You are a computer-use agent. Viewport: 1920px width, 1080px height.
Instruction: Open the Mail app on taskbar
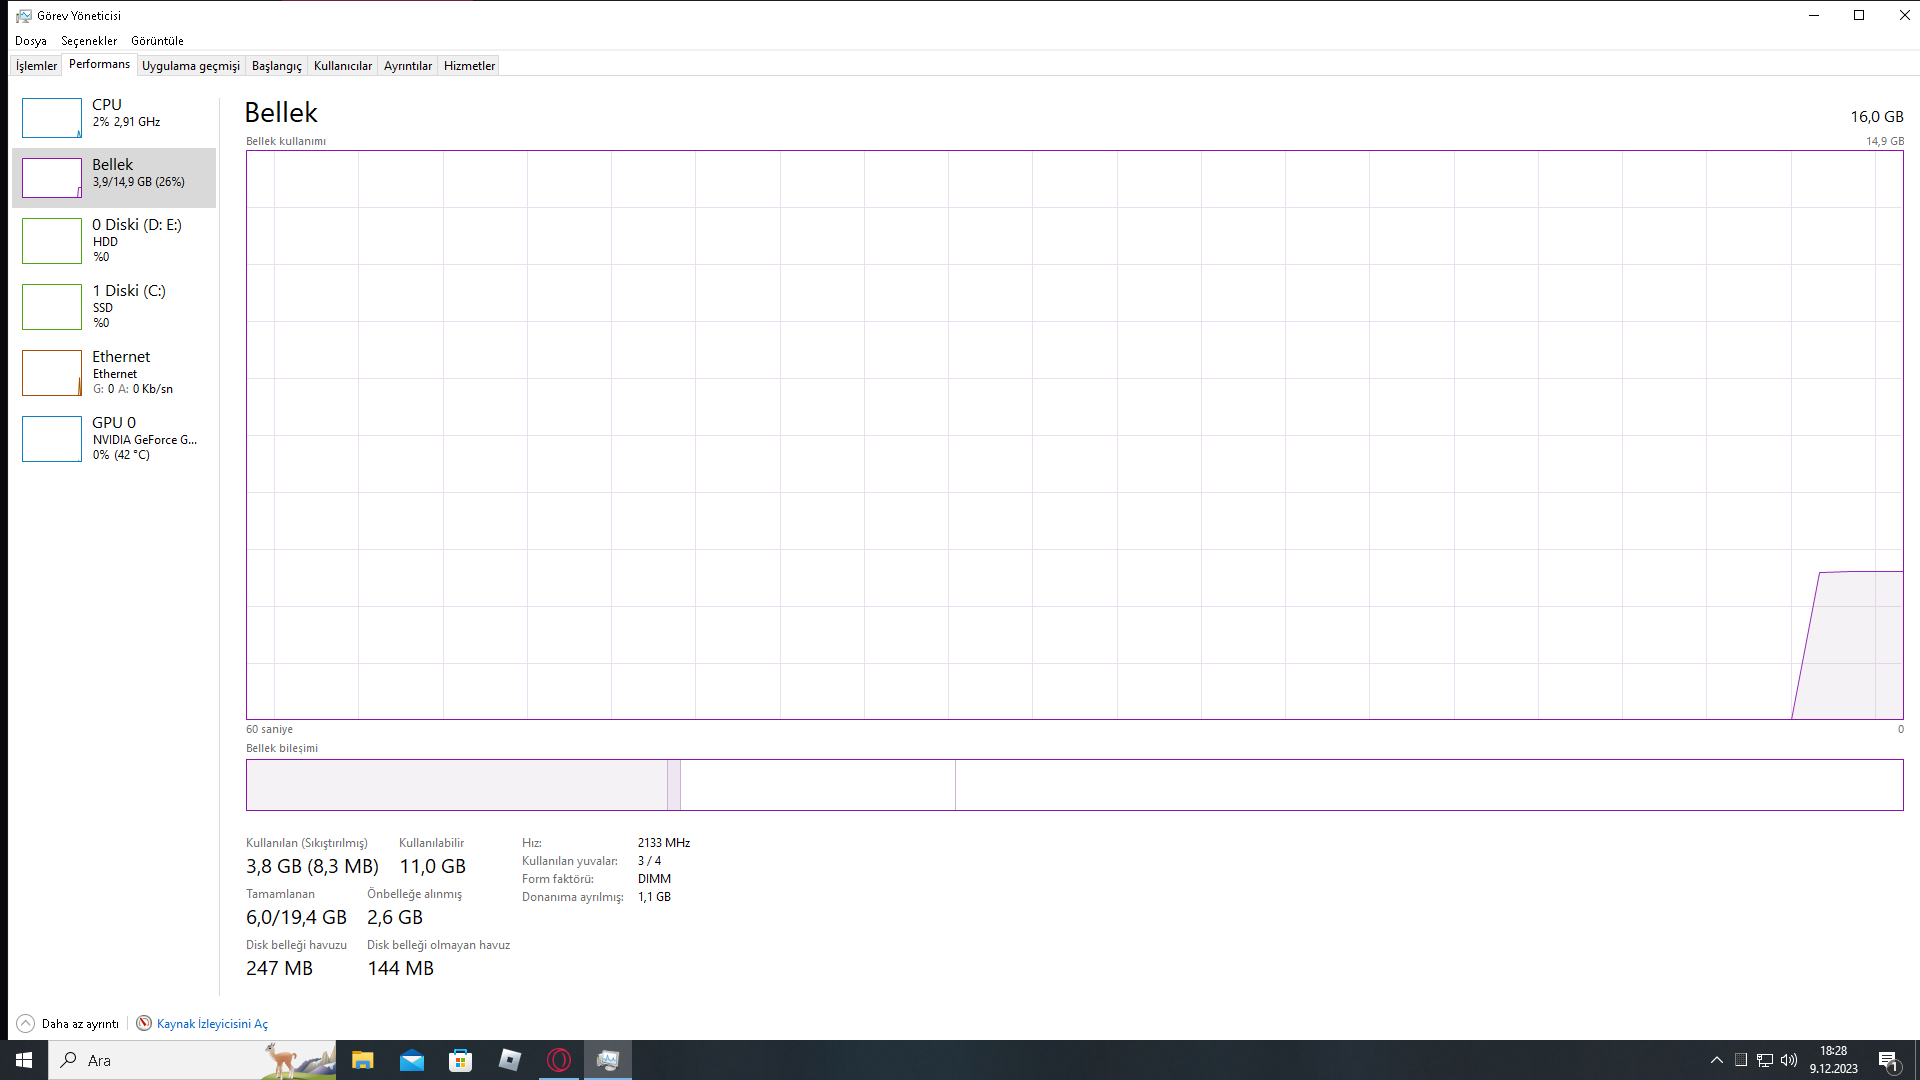pos(411,1060)
